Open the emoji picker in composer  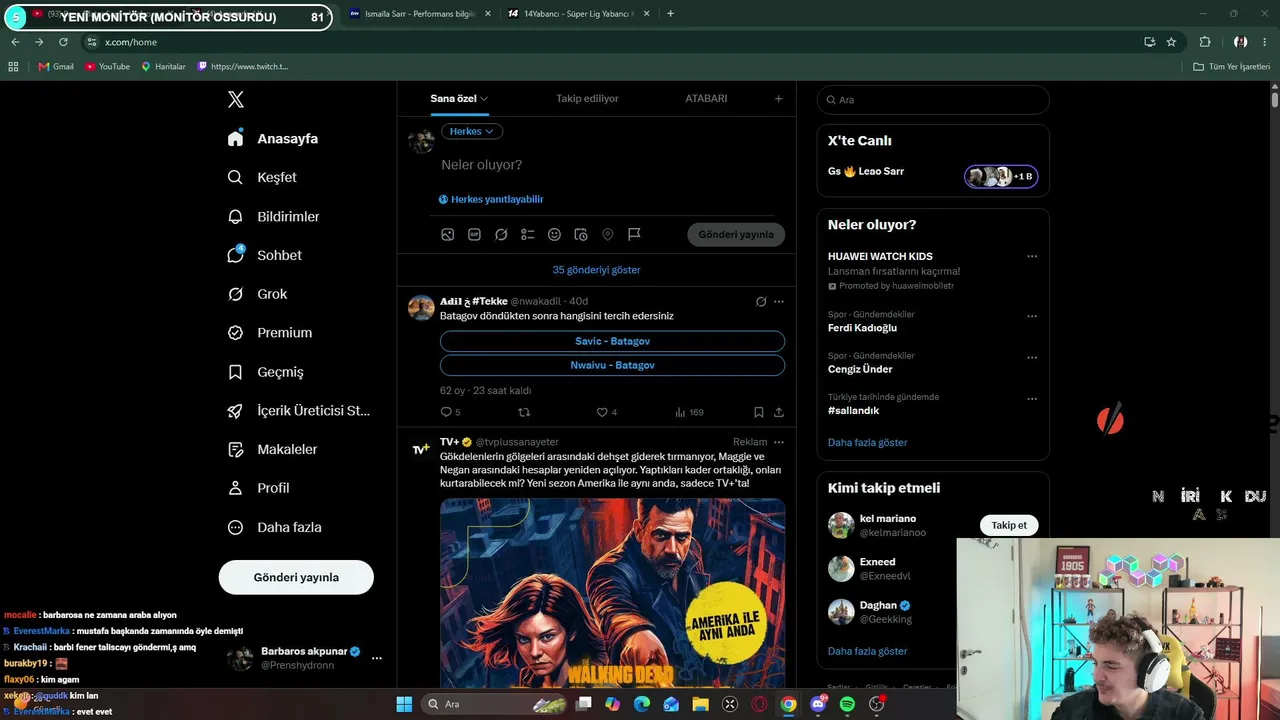click(554, 234)
